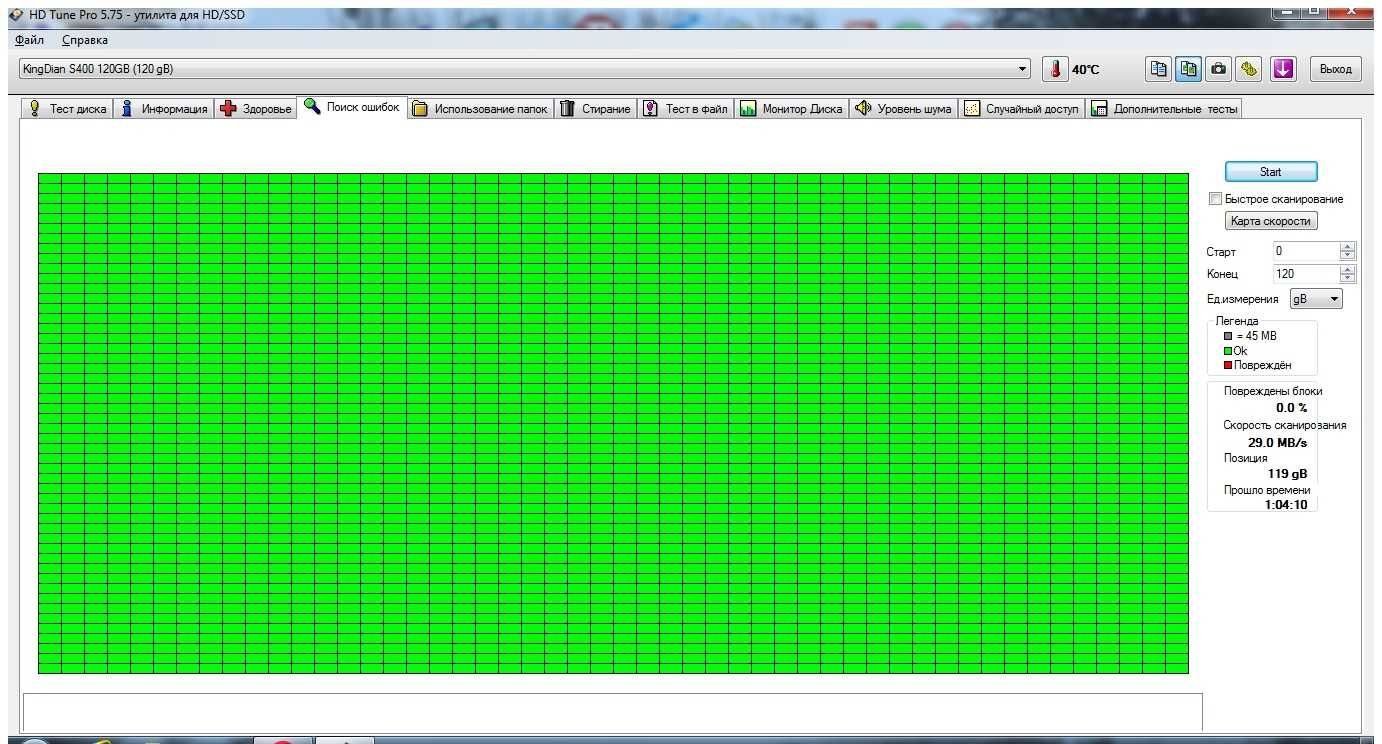
Task: Click the red Повреждён legend swatch
Action: coord(1228,365)
